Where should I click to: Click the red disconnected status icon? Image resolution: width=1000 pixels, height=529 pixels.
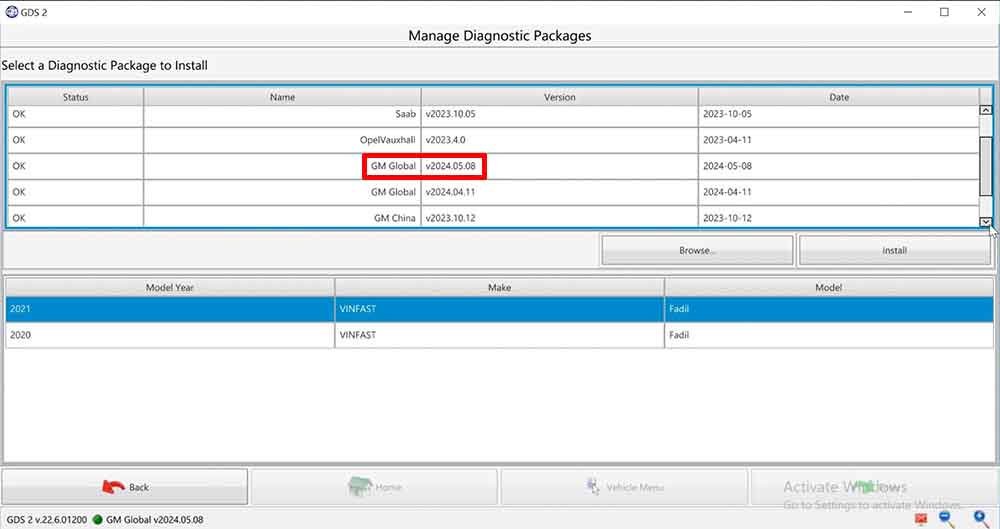(920, 519)
